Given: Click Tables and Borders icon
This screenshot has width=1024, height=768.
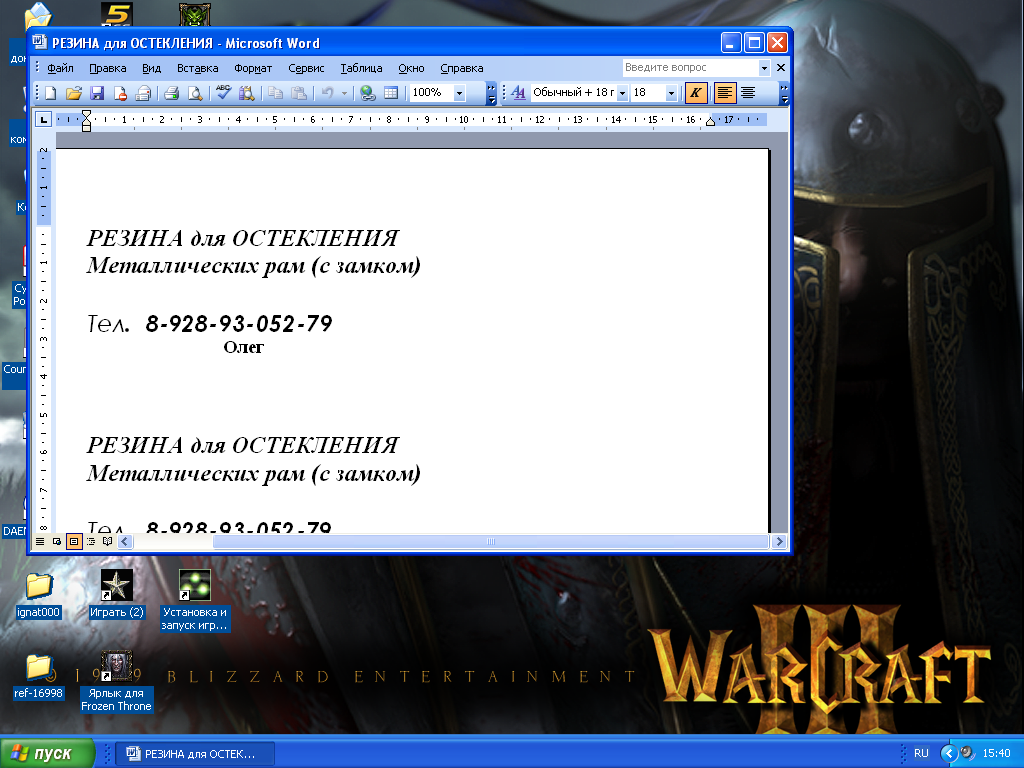Looking at the screenshot, I should [391, 93].
